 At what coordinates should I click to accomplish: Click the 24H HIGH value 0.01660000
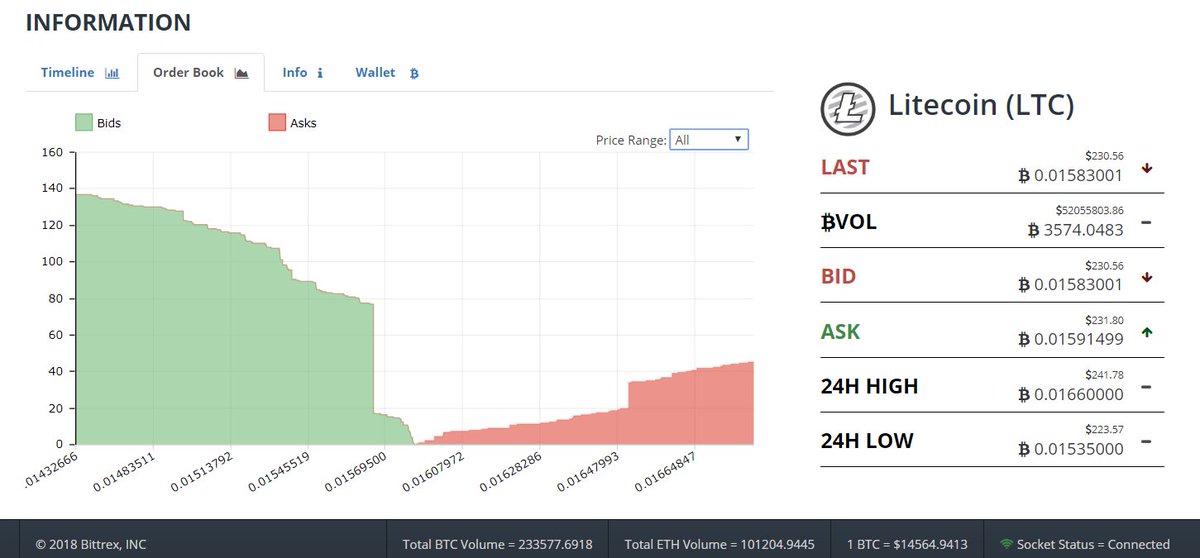pos(1079,394)
